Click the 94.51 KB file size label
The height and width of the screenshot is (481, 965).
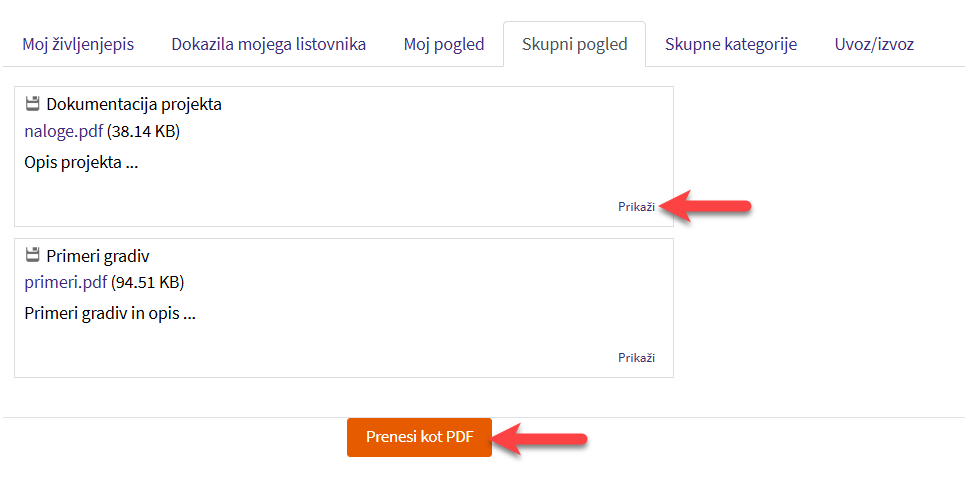[147, 282]
